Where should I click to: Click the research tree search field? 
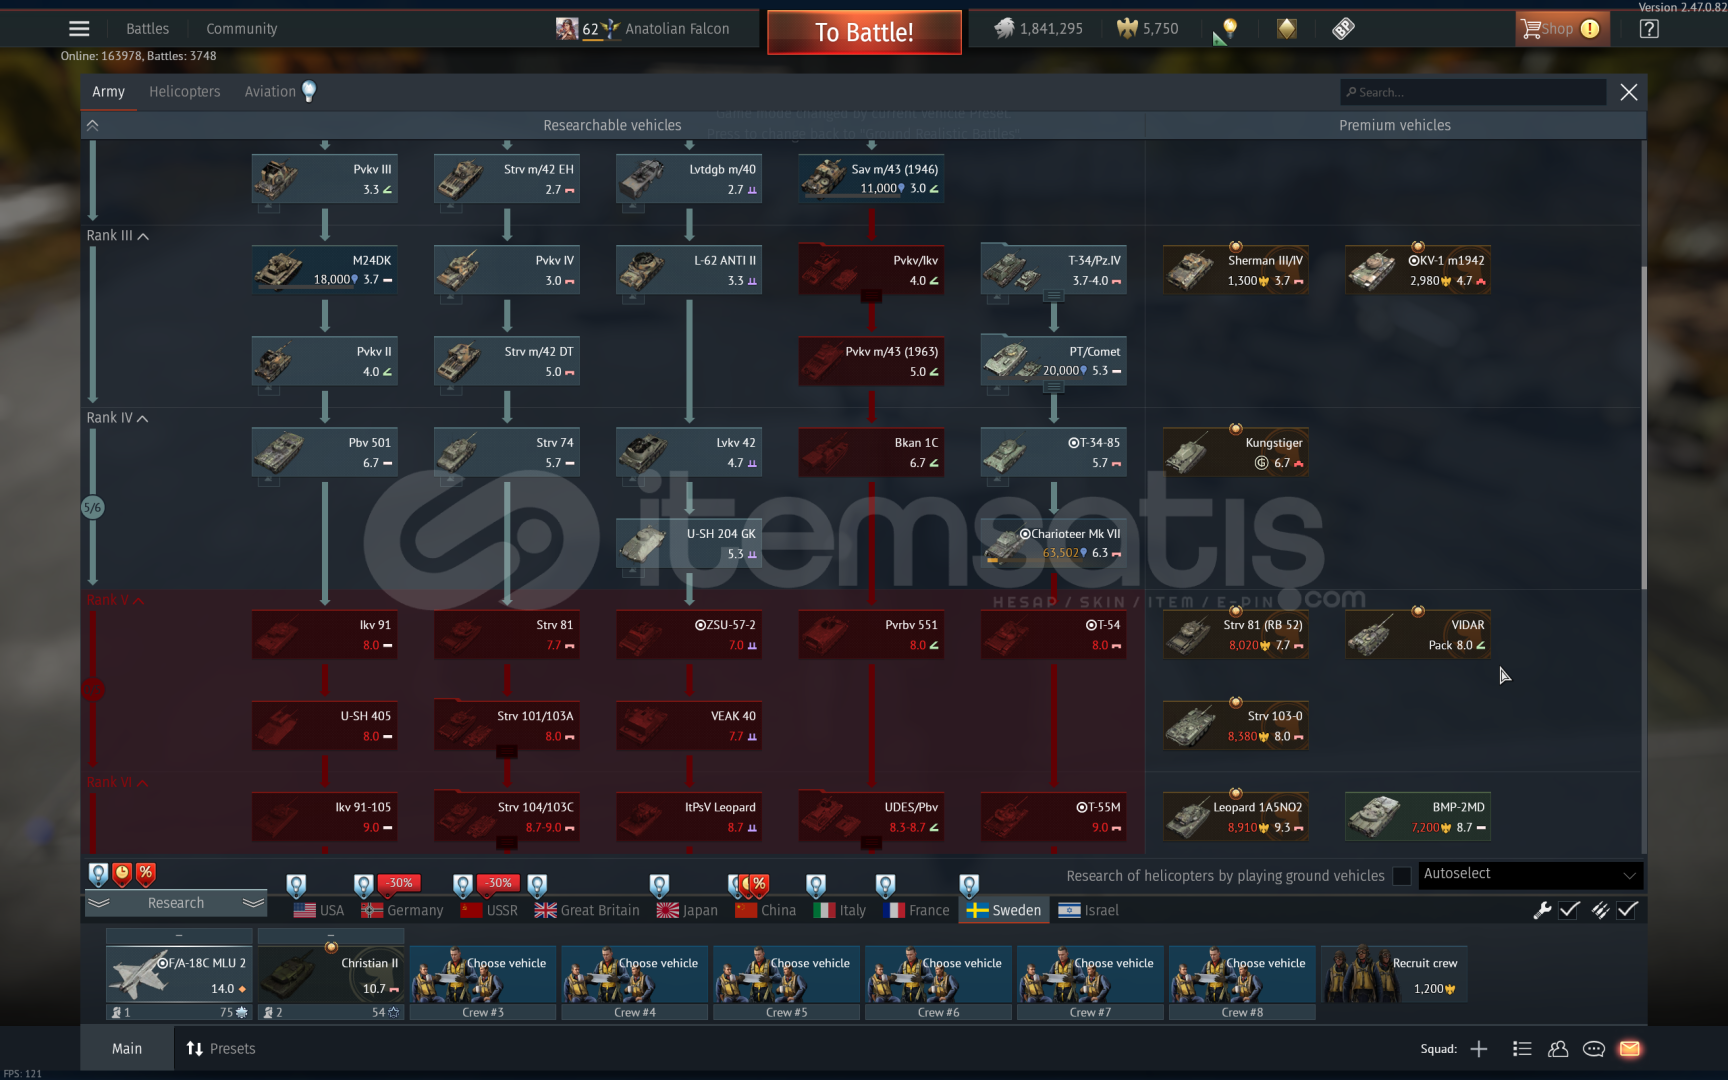coord(1473,92)
